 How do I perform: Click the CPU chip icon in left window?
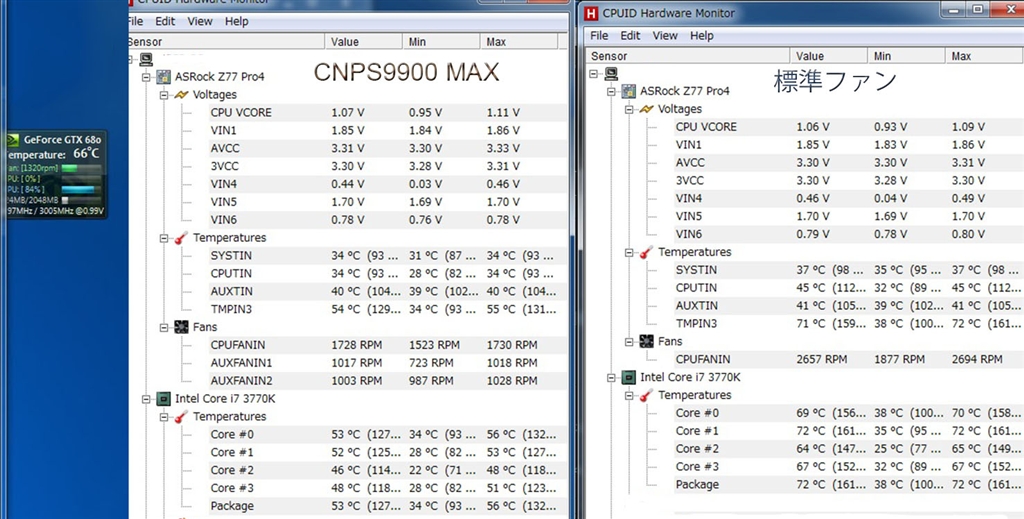(x=163, y=398)
